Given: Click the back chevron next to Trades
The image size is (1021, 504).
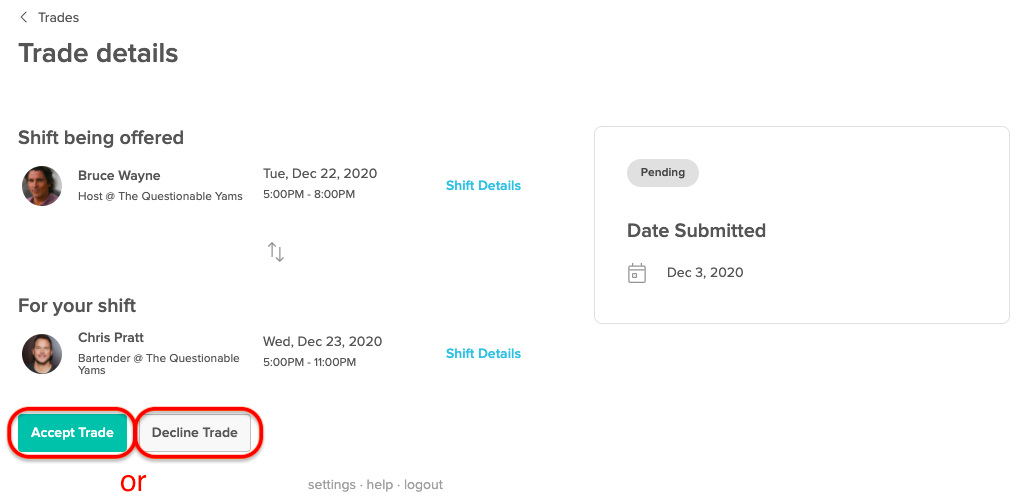Looking at the screenshot, I should click(24, 17).
